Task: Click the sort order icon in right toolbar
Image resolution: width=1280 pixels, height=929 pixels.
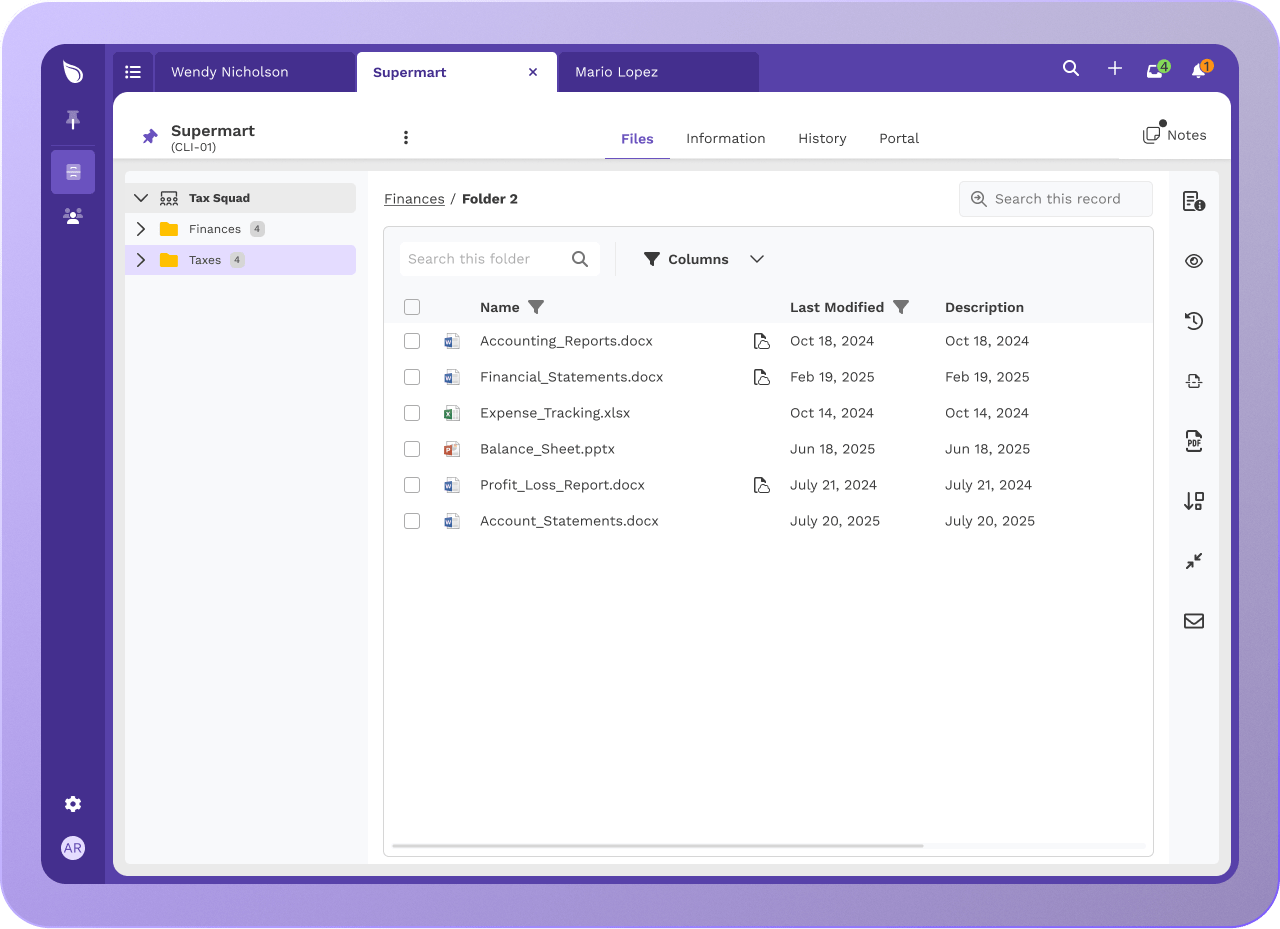Action: 1194,501
